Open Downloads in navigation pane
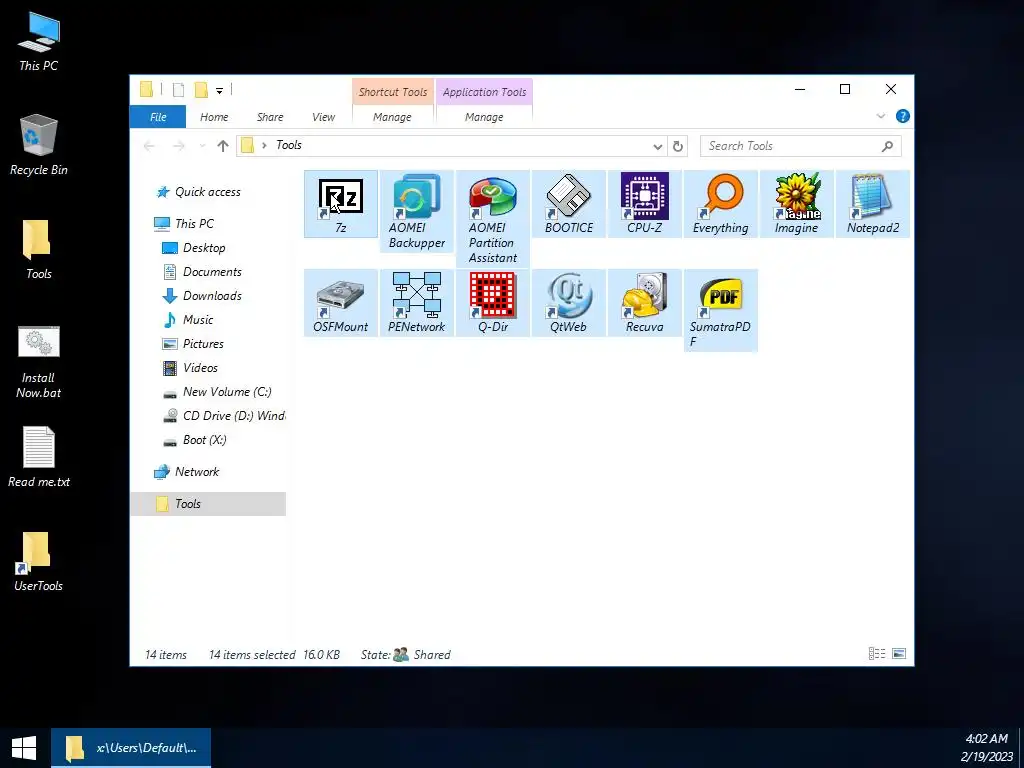Viewport: 1024px width, 768px height. tap(212, 296)
